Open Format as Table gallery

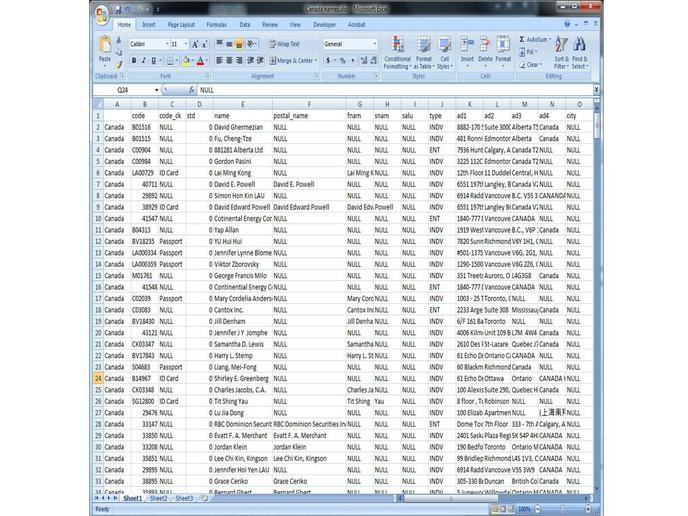coord(423,52)
